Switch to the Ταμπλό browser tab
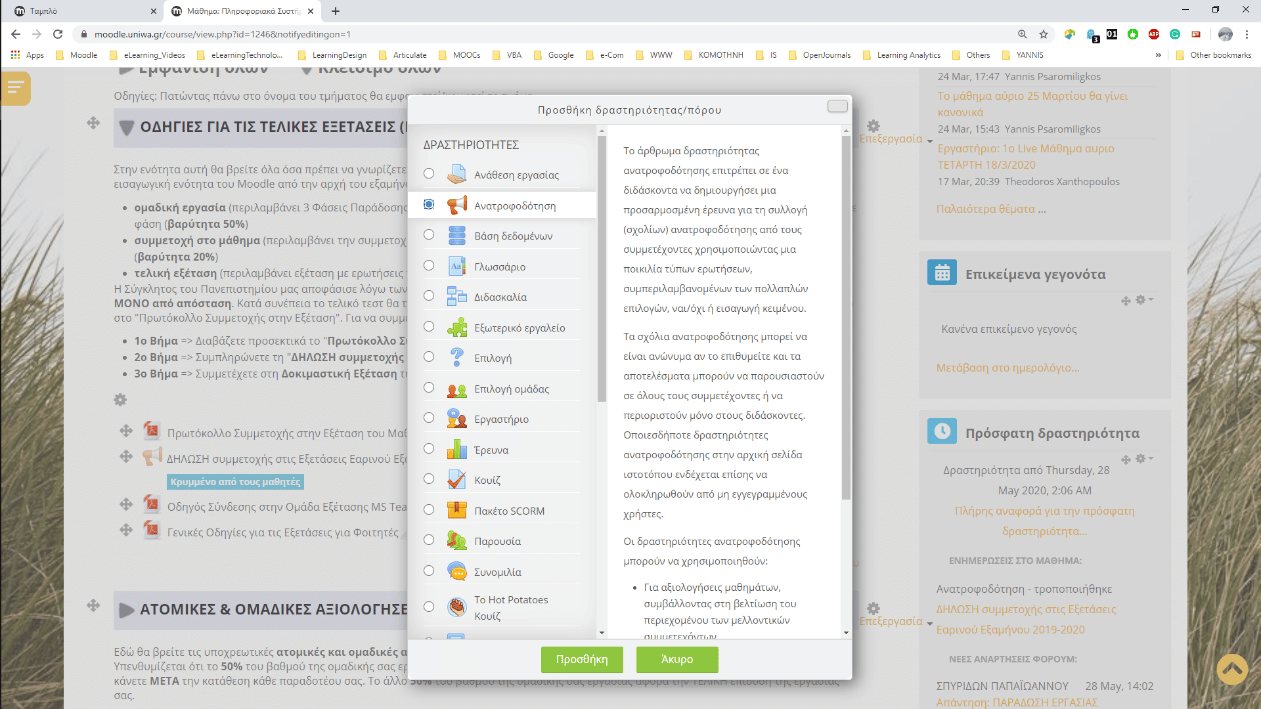Image resolution: width=1261 pixels, height=709 pixels. pyautogui.click(x=83, y=11)
